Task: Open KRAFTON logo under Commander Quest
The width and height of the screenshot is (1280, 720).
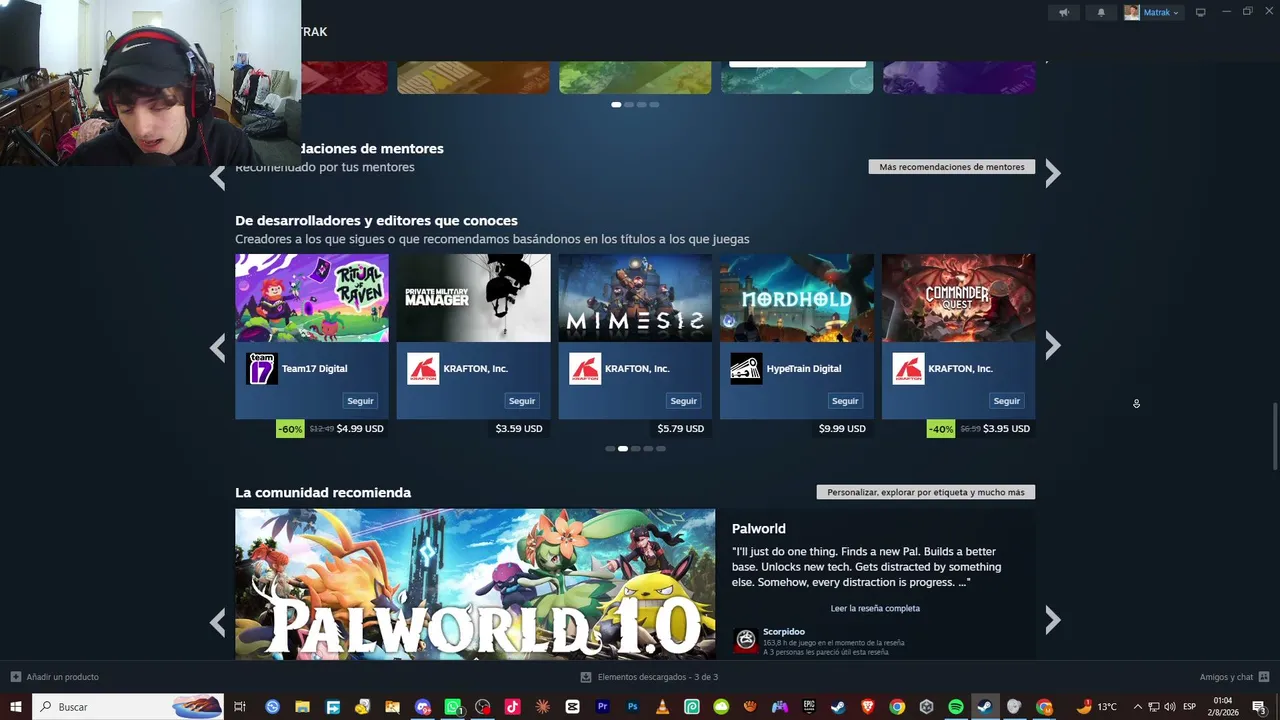Action: point(908,368)
